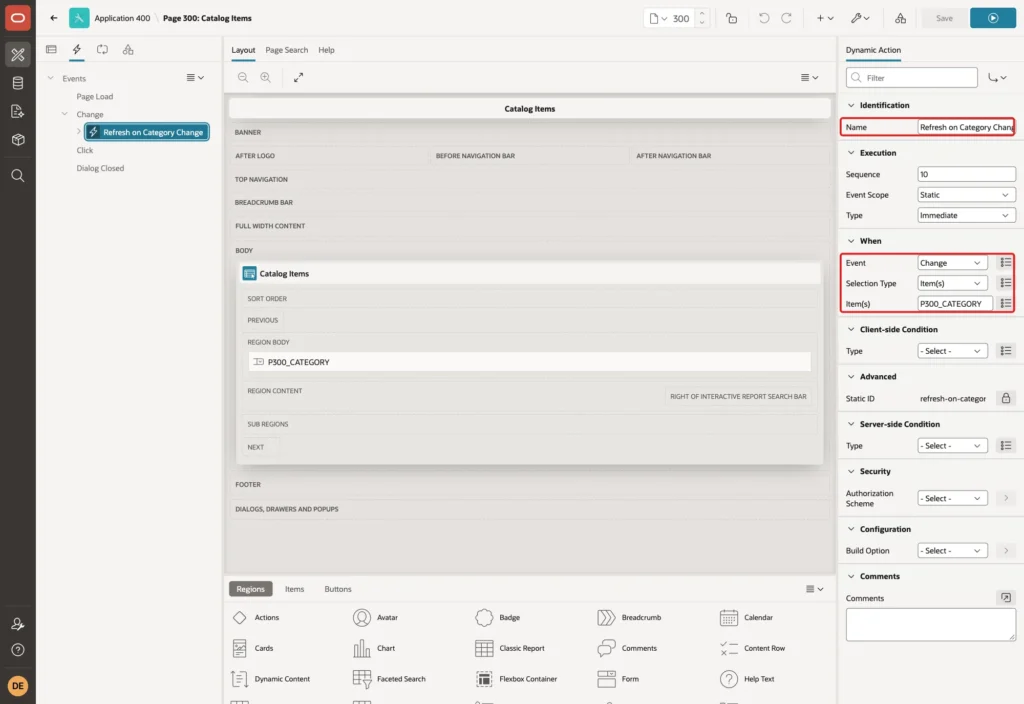This screenshot has width=1024, height=704.
Task: Collapse the Identification section
Action: (x=851, y=105)
